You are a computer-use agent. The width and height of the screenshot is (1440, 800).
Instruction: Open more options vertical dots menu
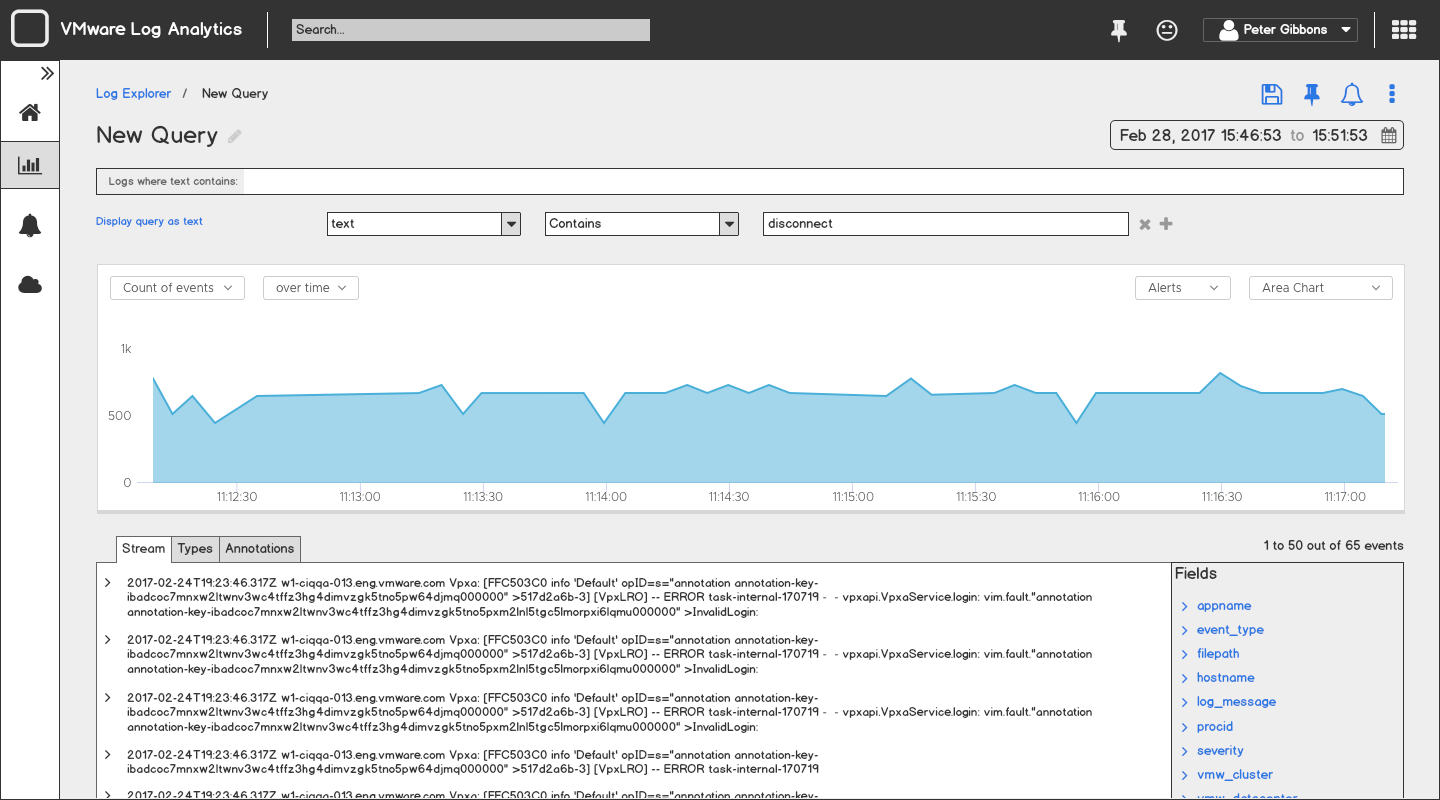1392,94
